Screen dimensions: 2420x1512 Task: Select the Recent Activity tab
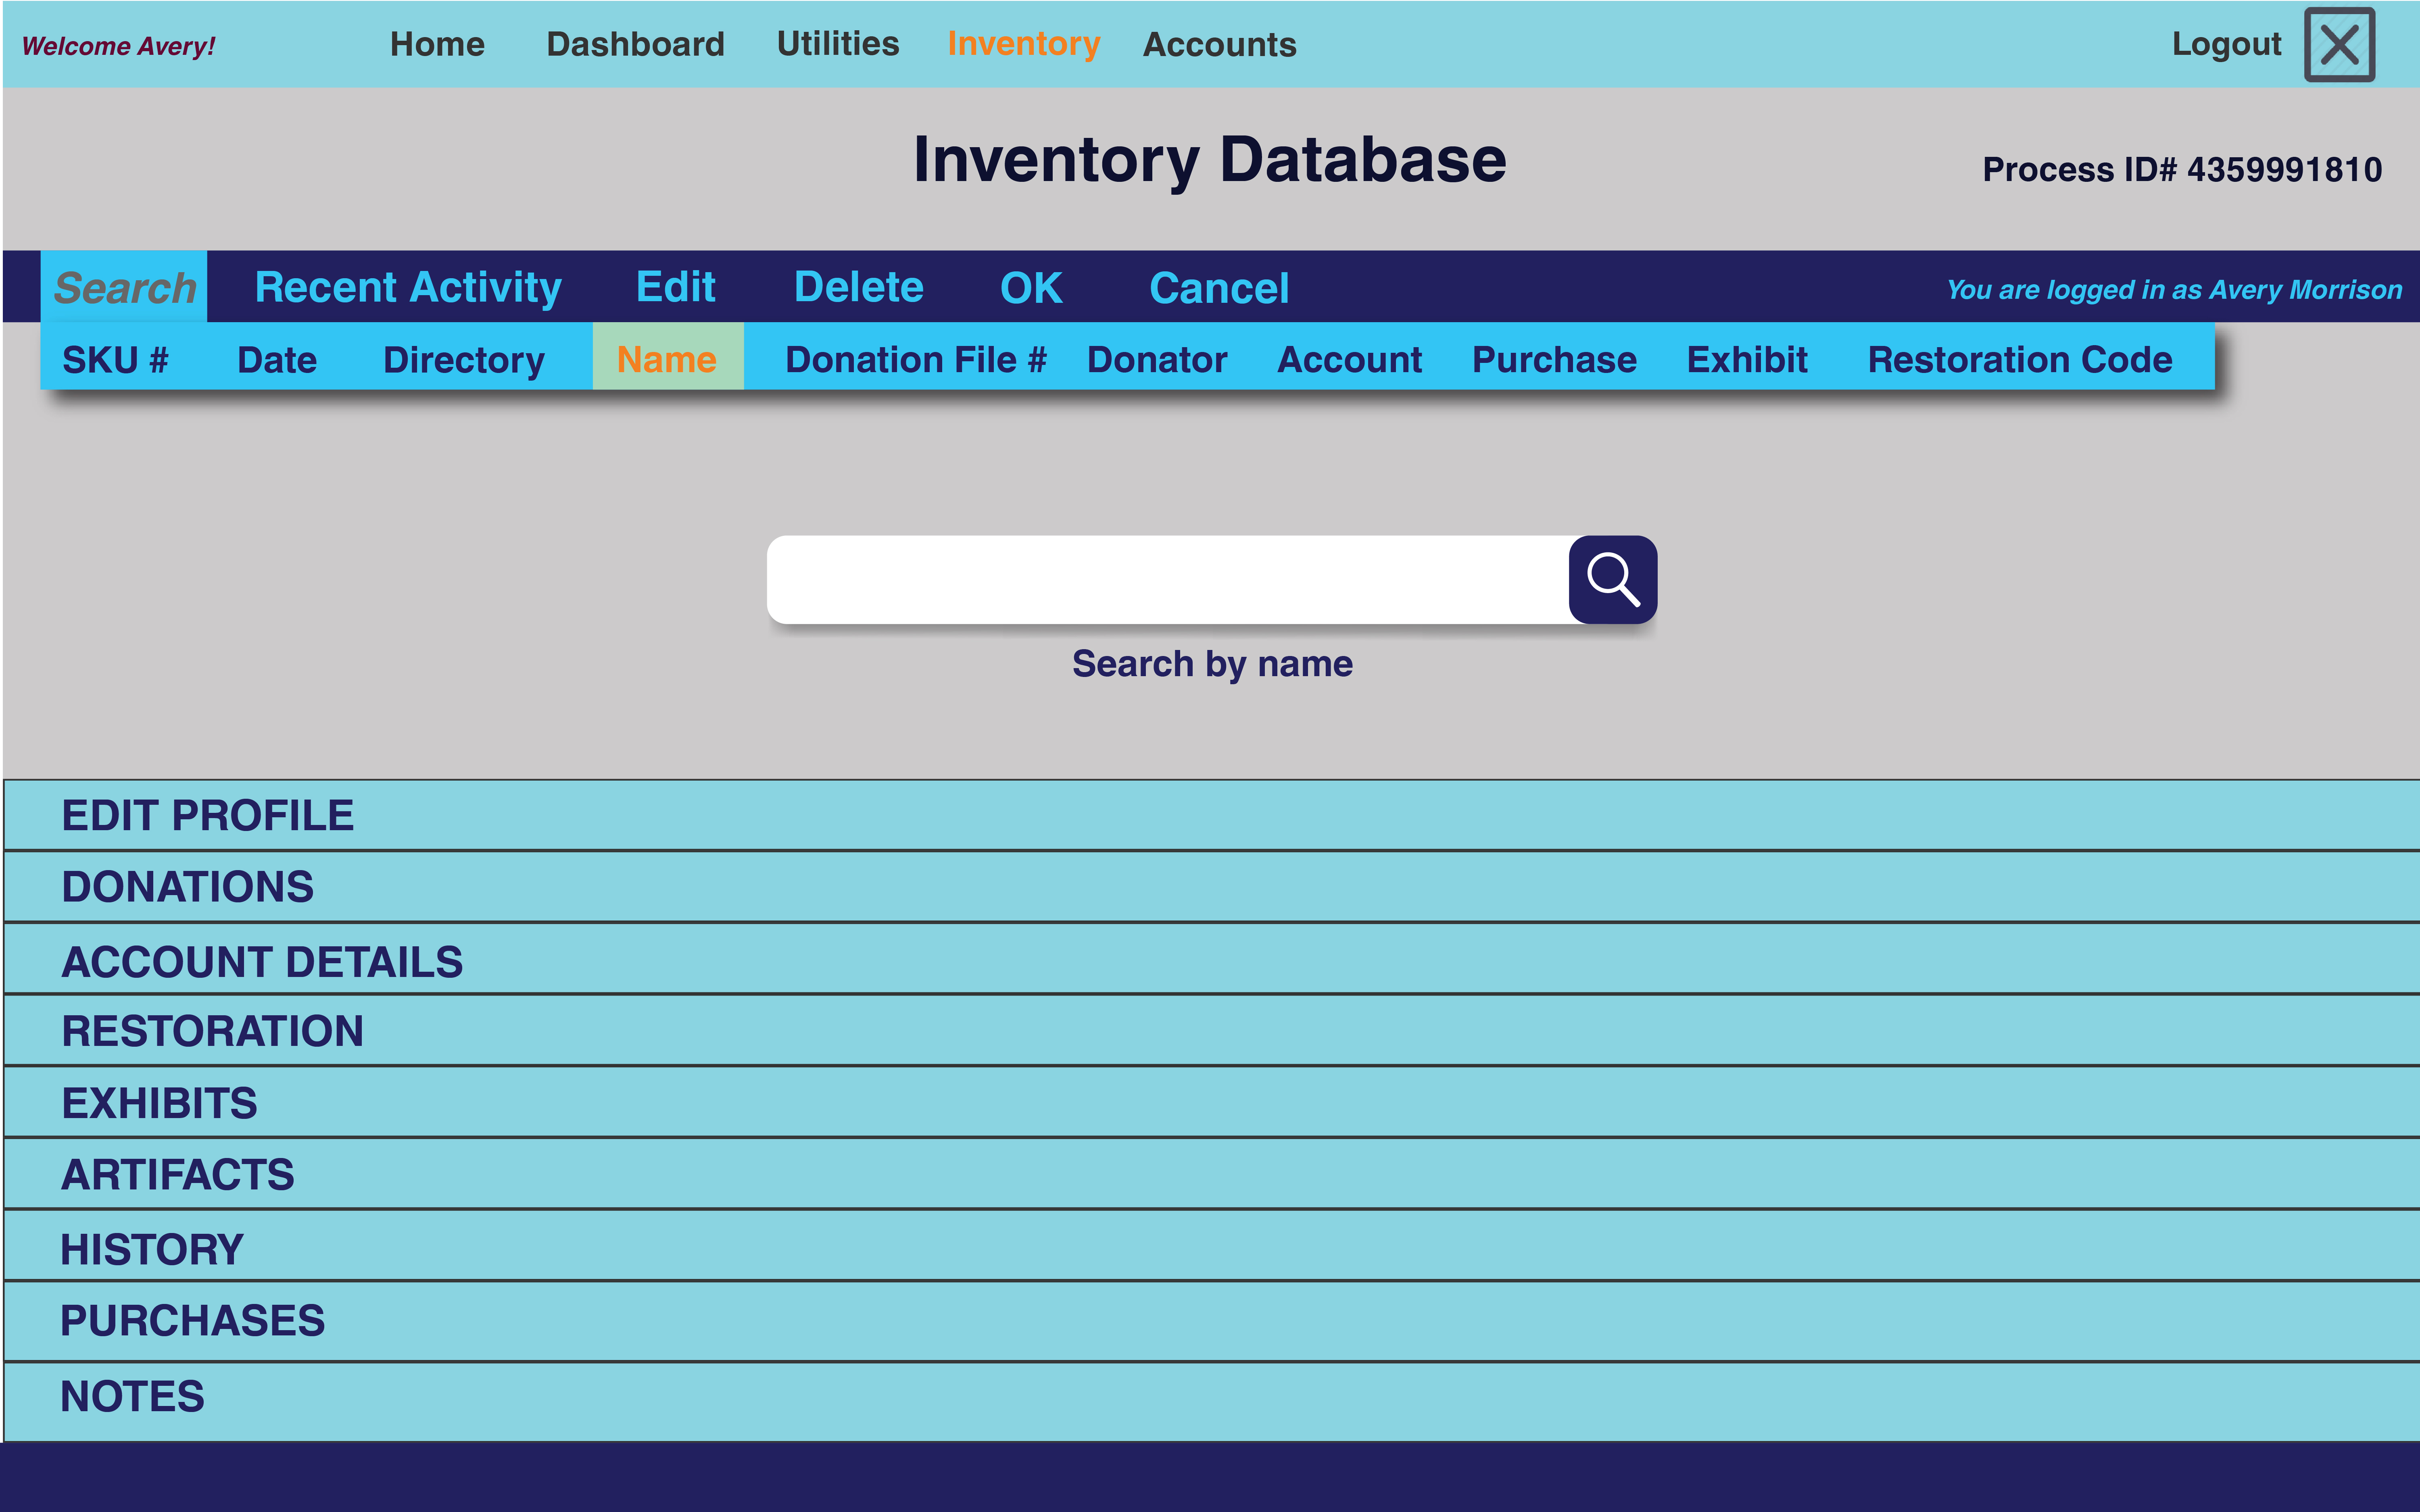coord(408,288)
